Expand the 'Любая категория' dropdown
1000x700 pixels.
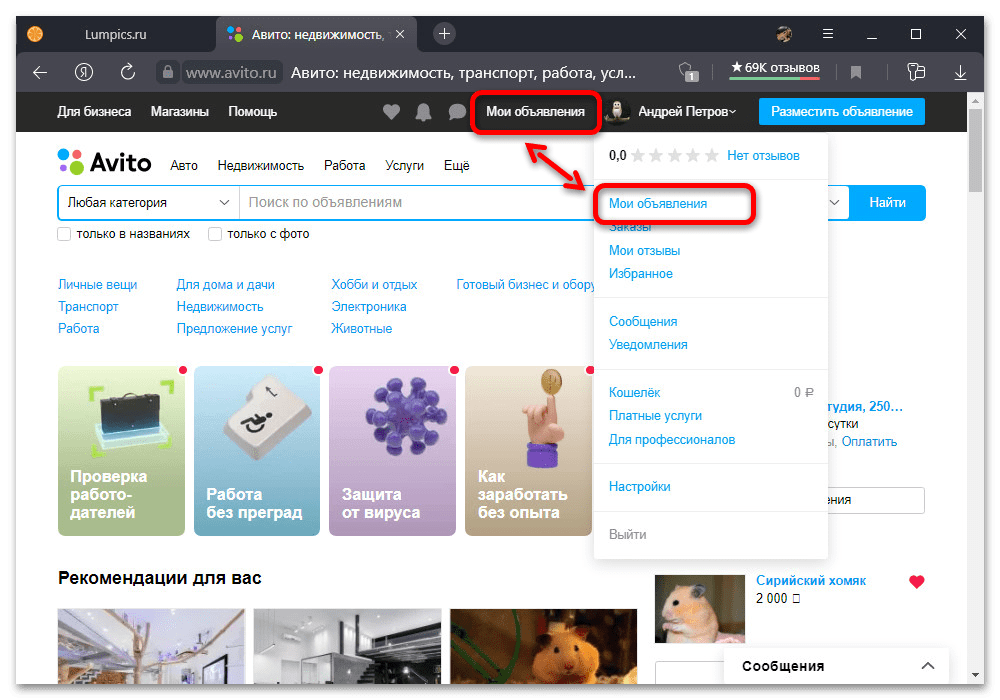pos(148,202)
